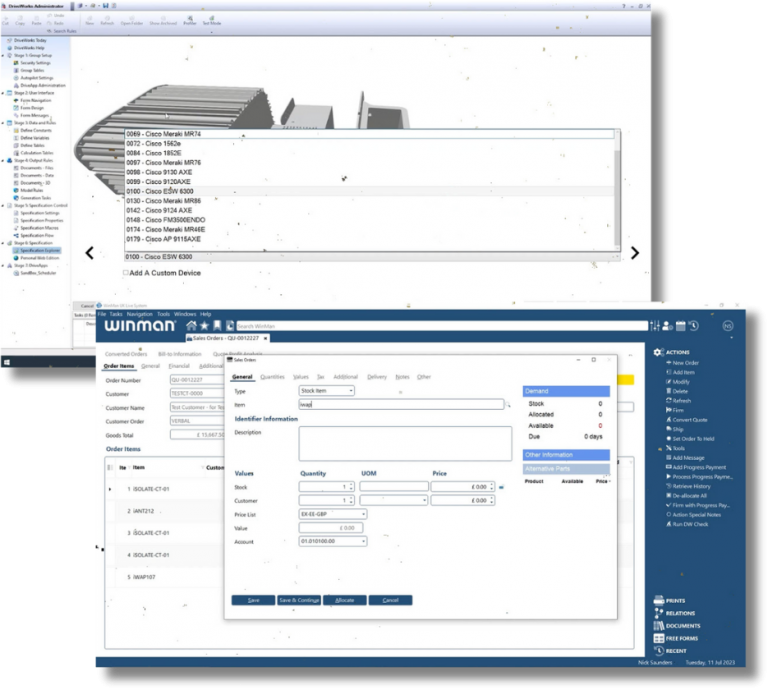Image resolution: width=768 pixels, height=690 pixels.
Task: Click the Allocate button
Action: 345,600
